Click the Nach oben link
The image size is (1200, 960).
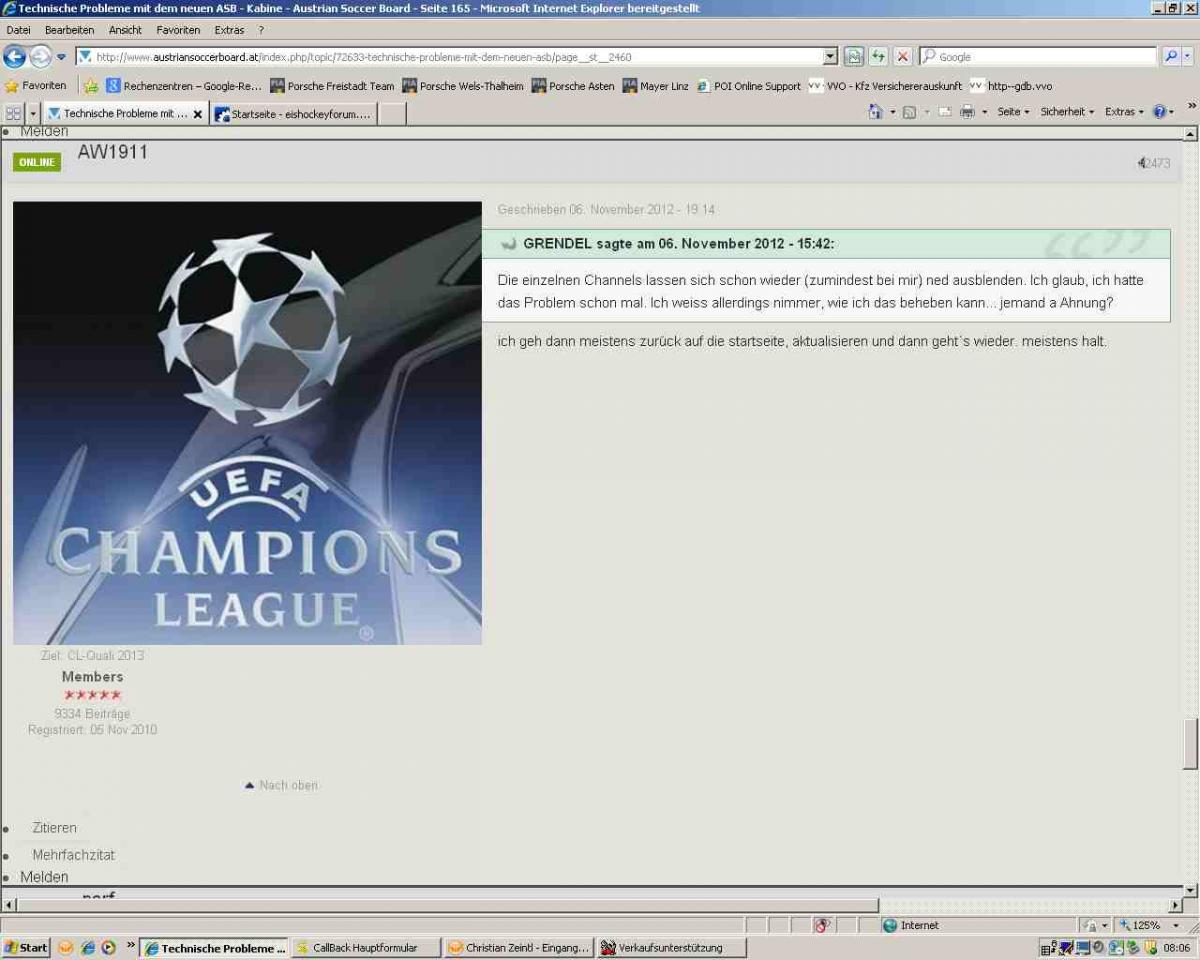pos(281,785)
